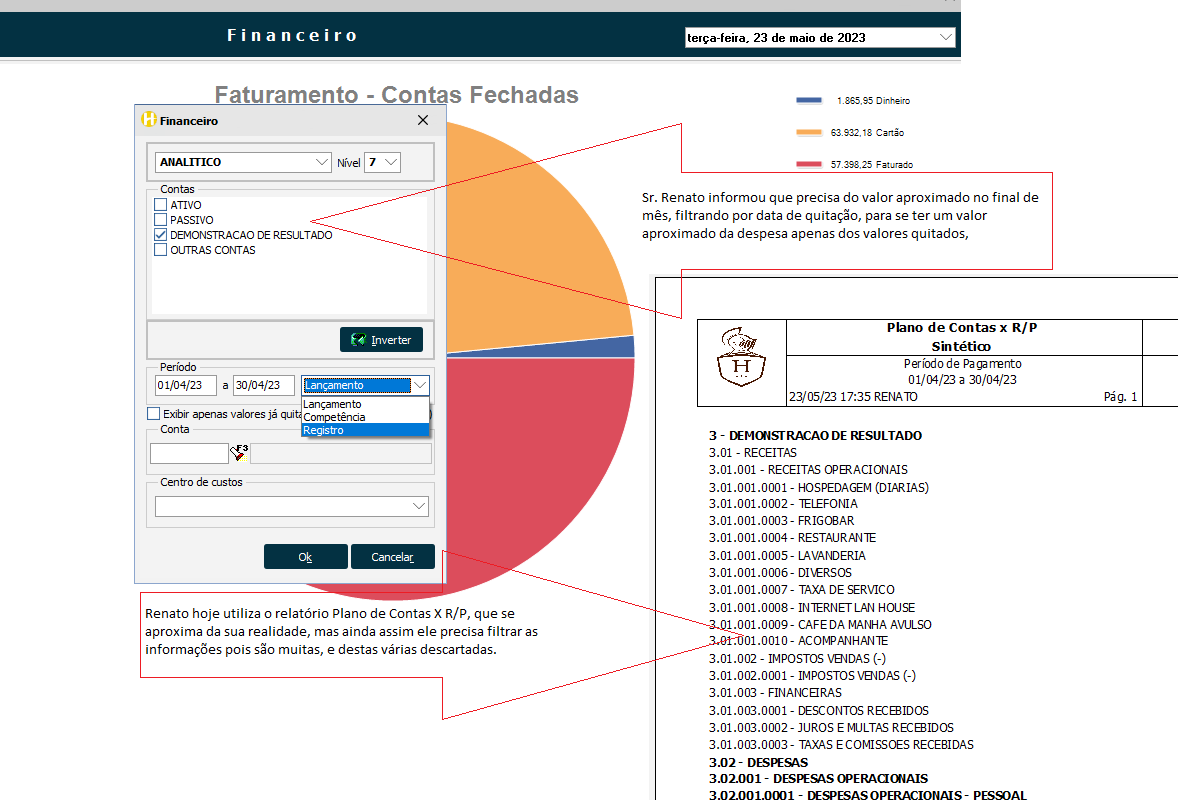Click the Ok button
Viewport: 1178px width, 800px height.
(x=305, y=557)
